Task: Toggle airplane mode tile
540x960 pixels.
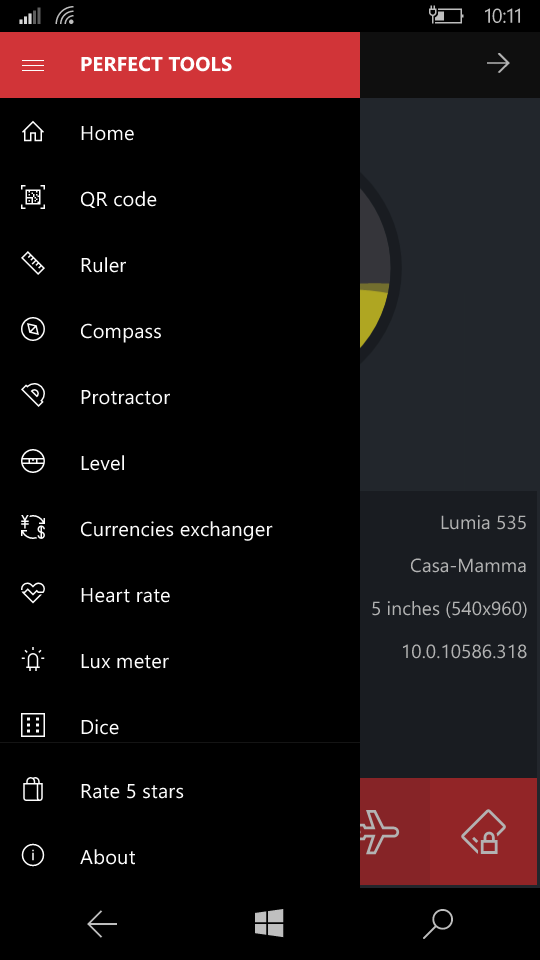Action: pyautogui.click(x=395, y=831)
